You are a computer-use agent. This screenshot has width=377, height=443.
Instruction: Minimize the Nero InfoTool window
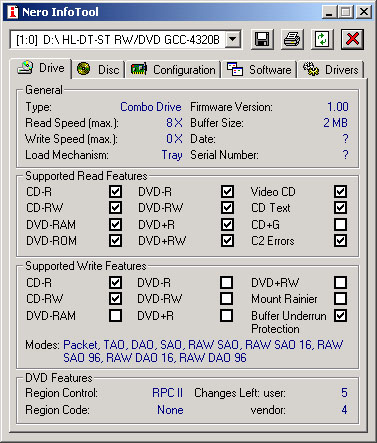pos(329,12)
